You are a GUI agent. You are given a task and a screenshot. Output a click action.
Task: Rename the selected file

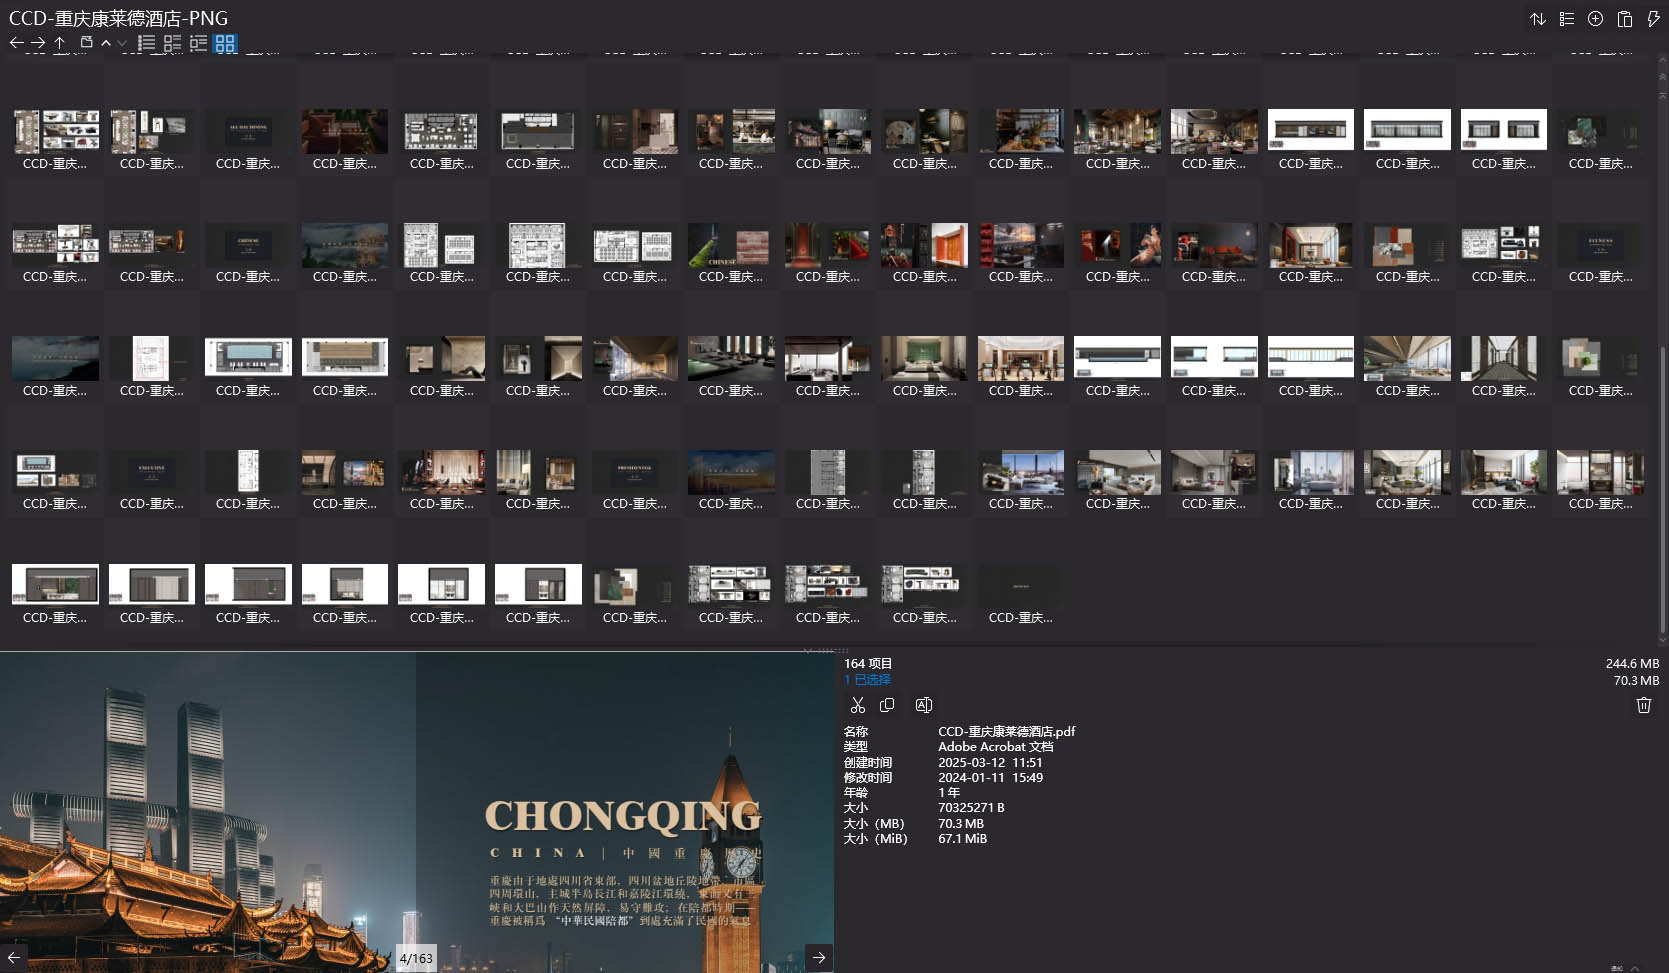point(923,705)
